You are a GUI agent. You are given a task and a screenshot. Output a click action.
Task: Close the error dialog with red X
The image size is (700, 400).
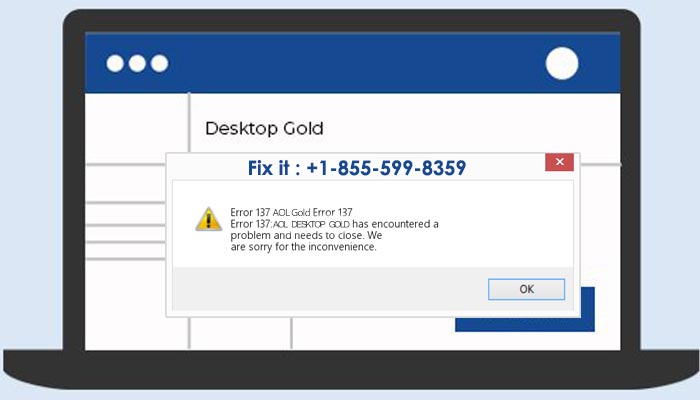click(559, 162)
